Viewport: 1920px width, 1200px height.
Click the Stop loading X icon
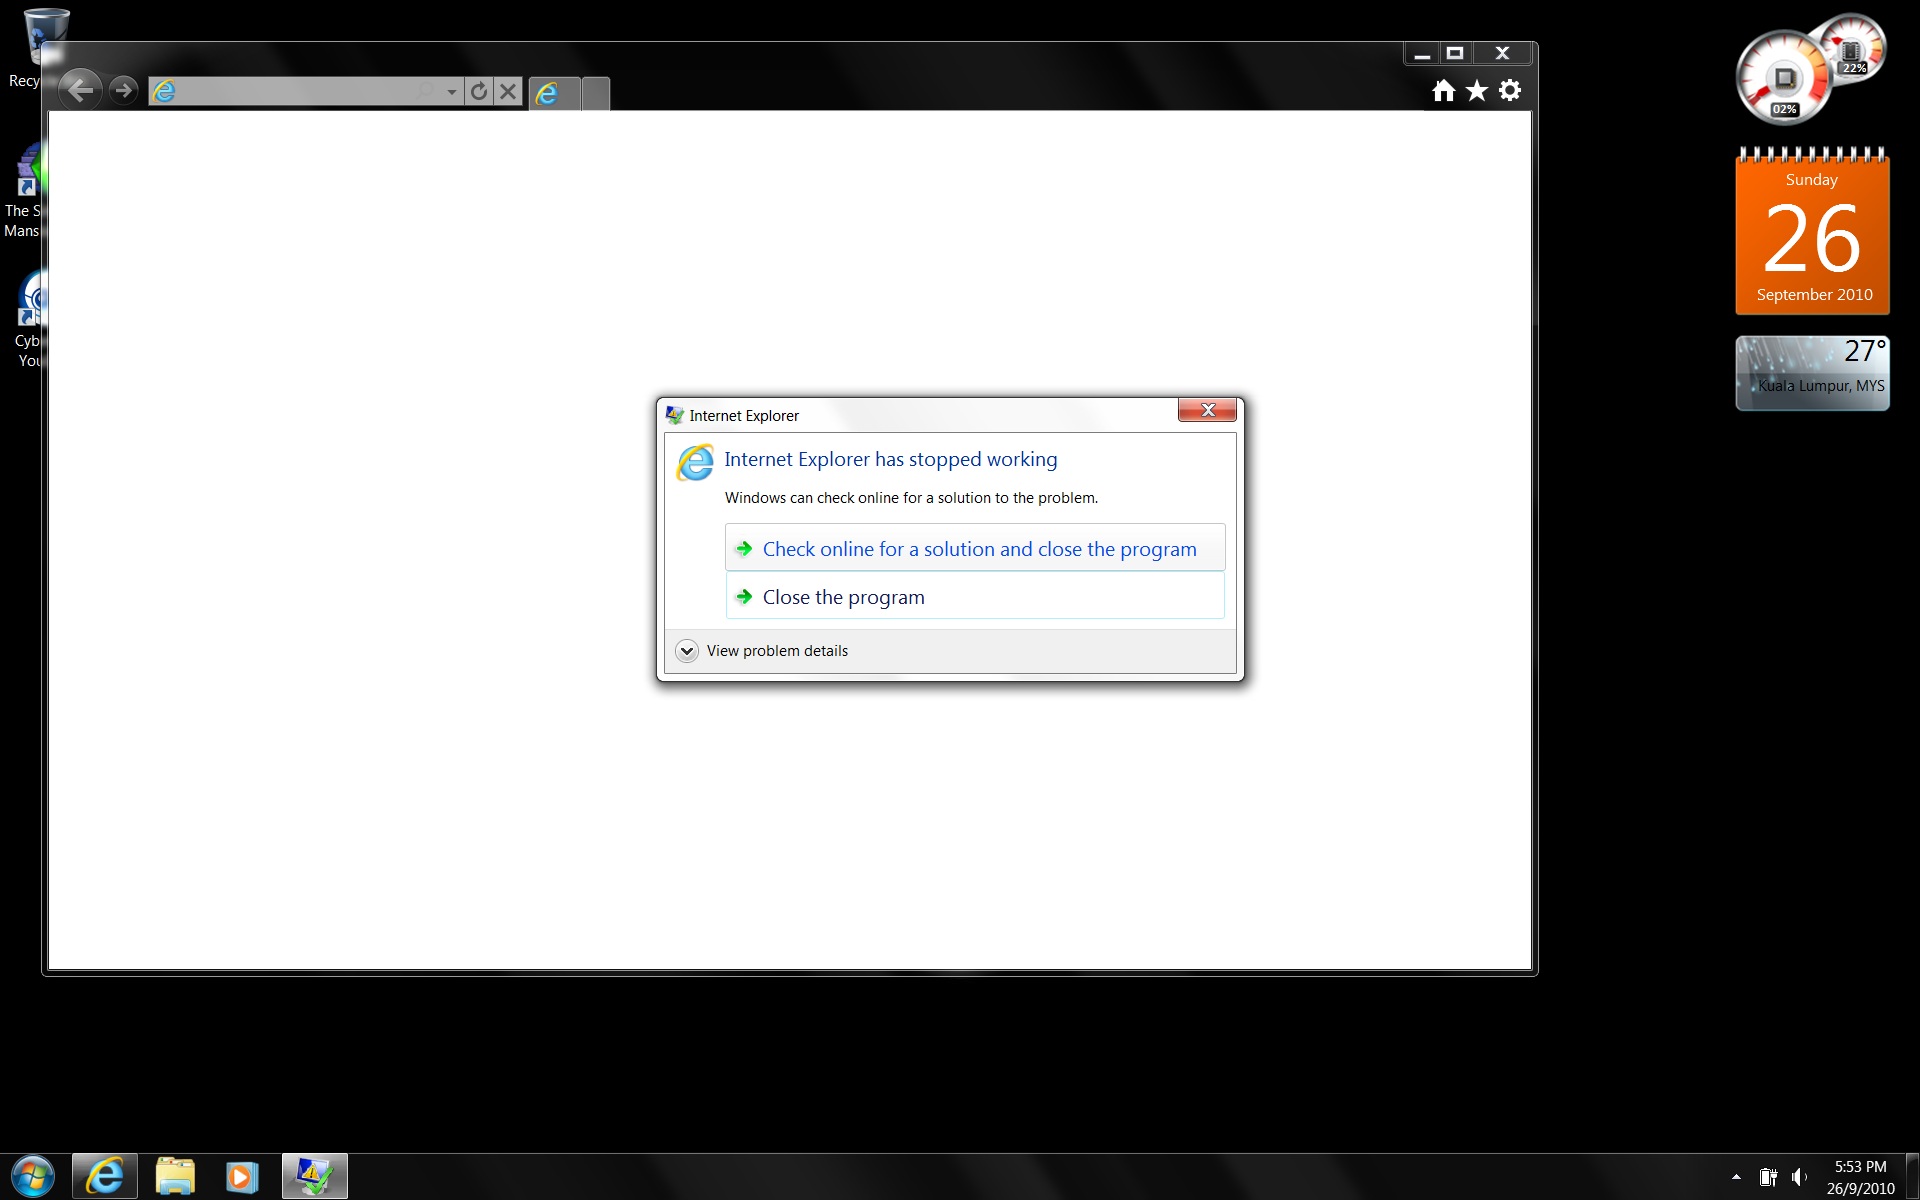tap(508, 92)
